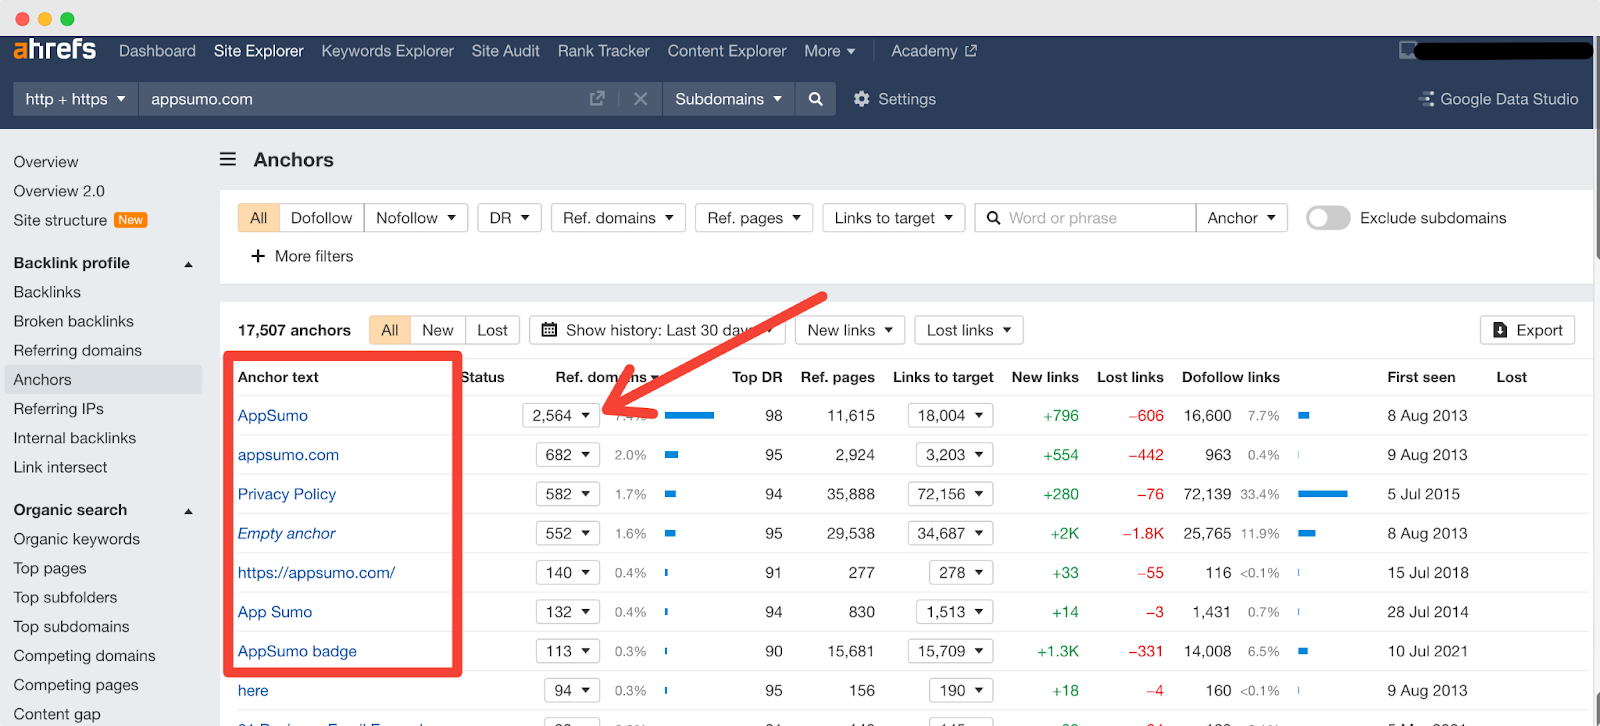
Task: Open the Subdomains mode dropdown
Action: point(728,99)
